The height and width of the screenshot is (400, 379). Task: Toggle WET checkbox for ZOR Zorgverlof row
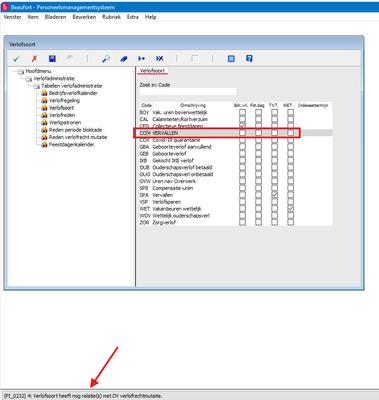pos(291,222)
